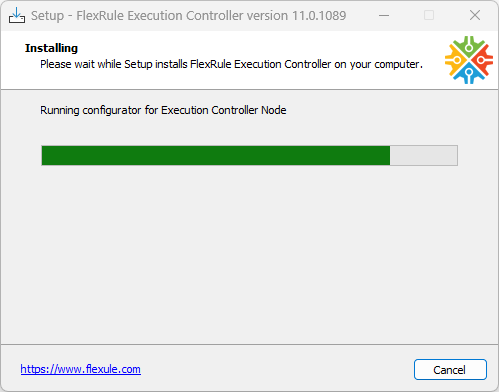
Task: Close the FlexRule Setup window
Action: point(475,15)
